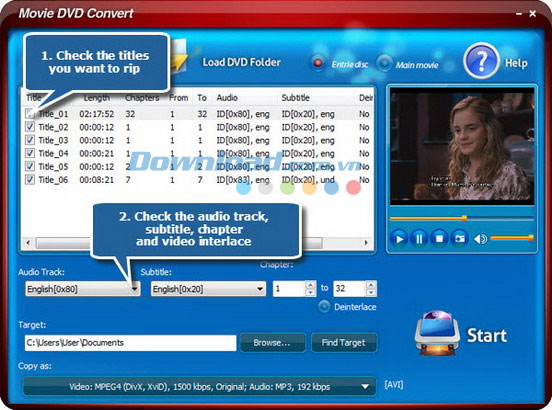The width and height of the screenshot is (552, 410).
Task: Select the Main movie radio option
Action: 384,63
